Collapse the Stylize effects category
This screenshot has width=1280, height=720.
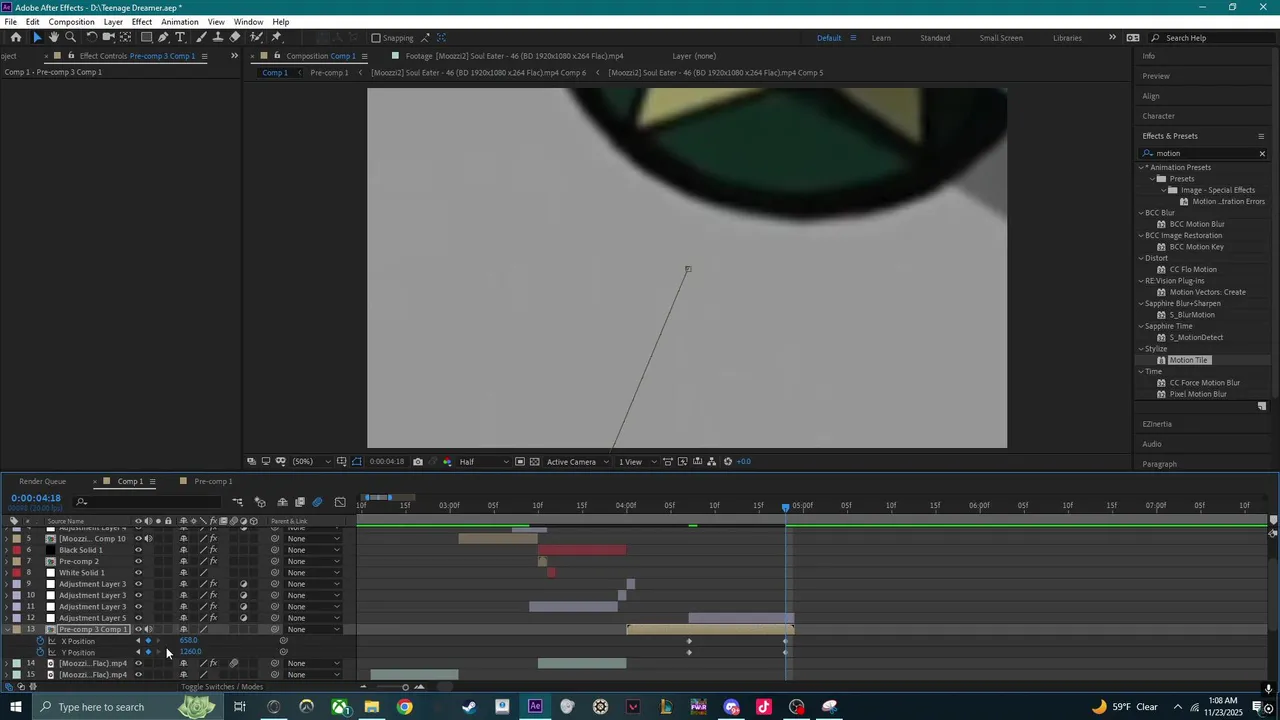click(x=1141, y=349)
